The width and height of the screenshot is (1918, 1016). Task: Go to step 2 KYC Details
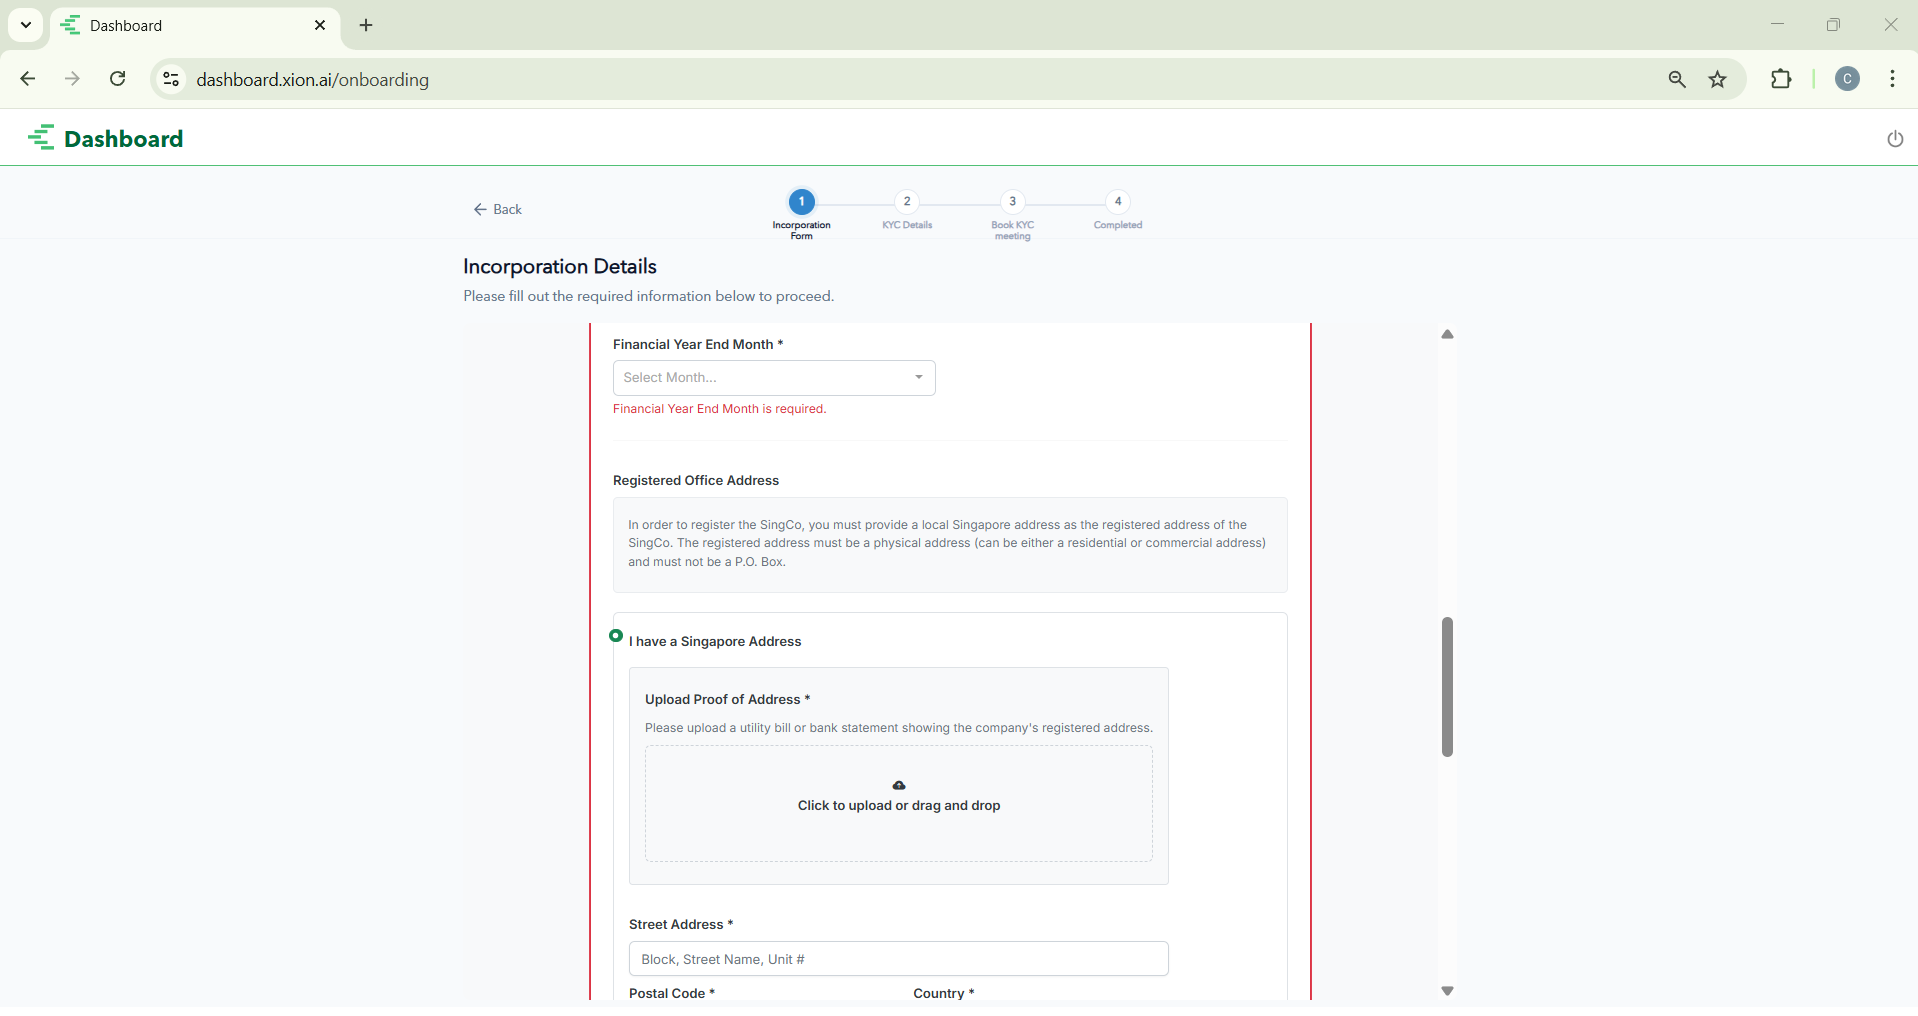[907, 202]
